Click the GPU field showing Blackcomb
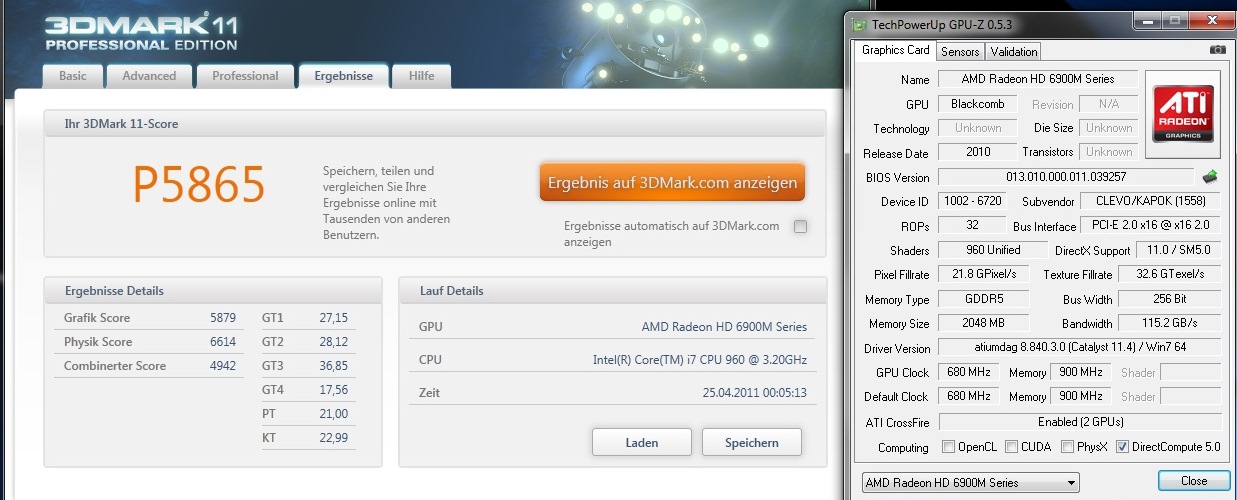 (978, 104)
